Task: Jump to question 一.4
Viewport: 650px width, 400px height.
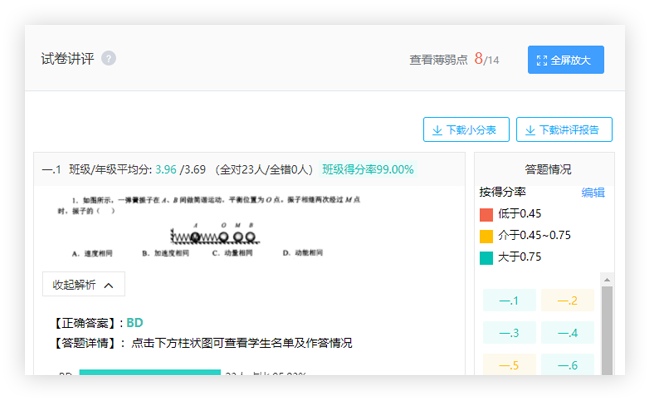Action: coord(567,333)
